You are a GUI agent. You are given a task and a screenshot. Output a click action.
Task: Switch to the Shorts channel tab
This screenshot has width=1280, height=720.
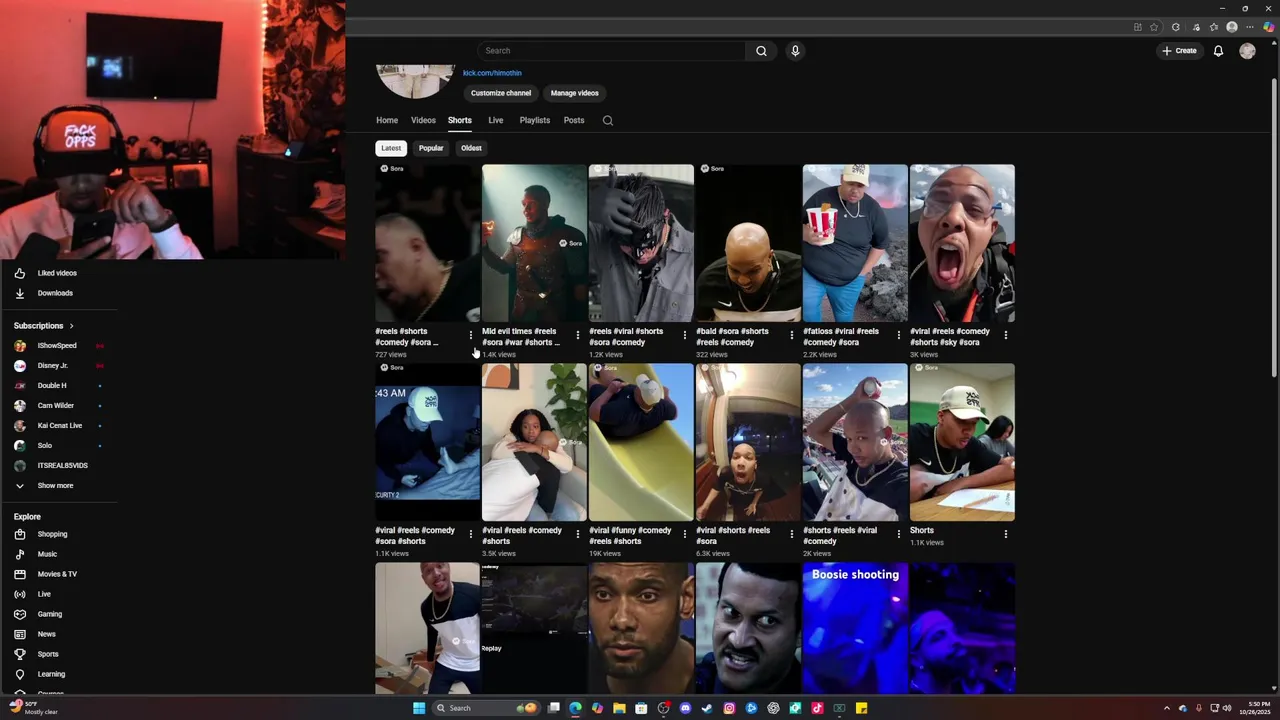[x=460, y=120]
